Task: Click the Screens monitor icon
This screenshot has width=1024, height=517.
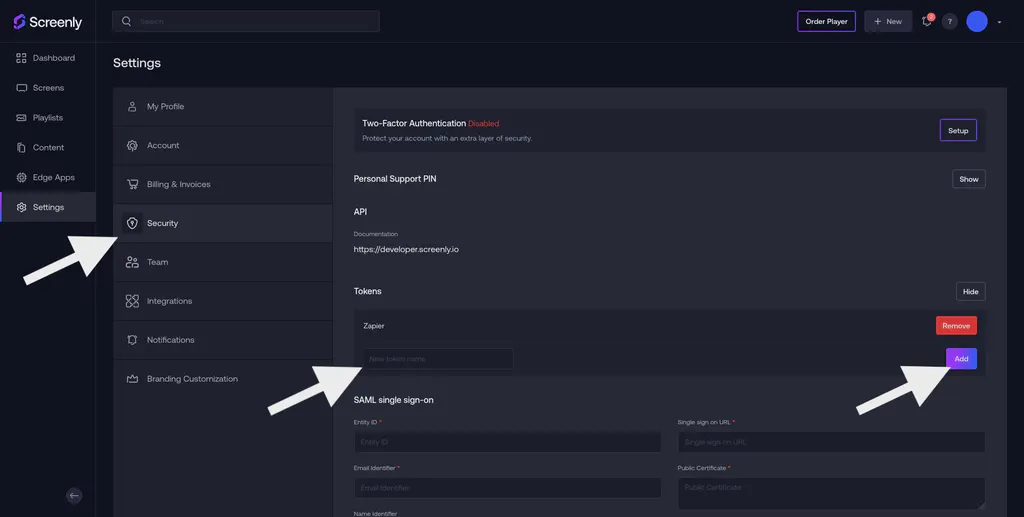Action: 22,88
